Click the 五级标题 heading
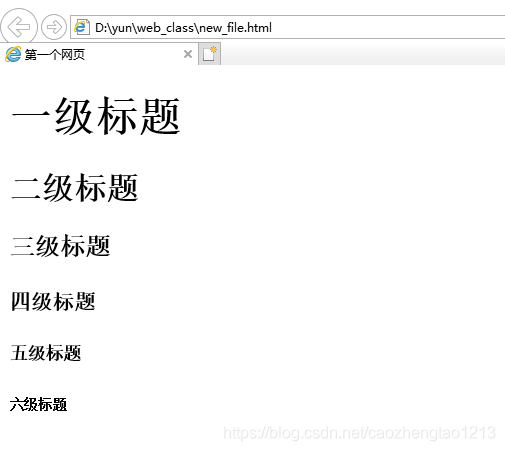This screenshot has height=451, width=505. [x=46, y=353]
